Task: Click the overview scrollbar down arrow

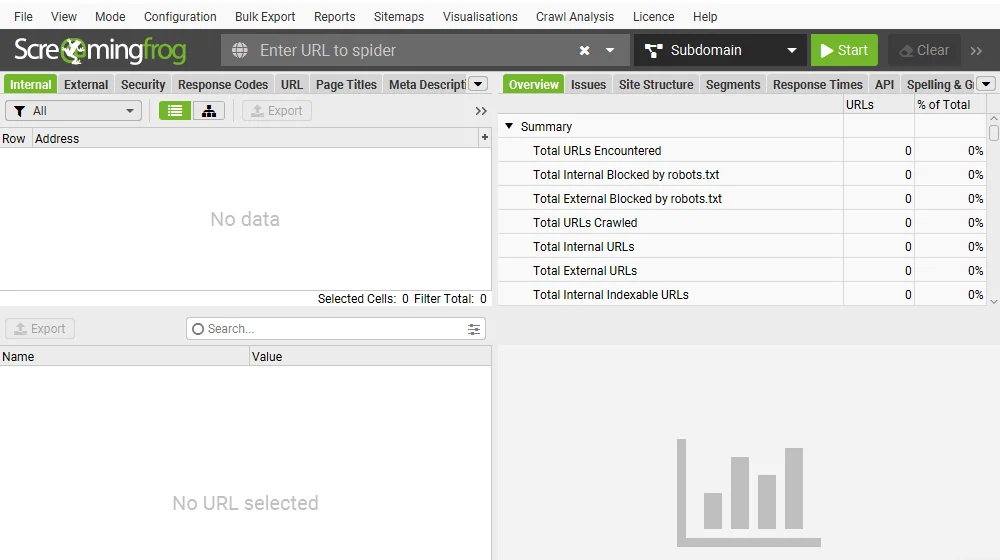Action: [x=994, y=301]
